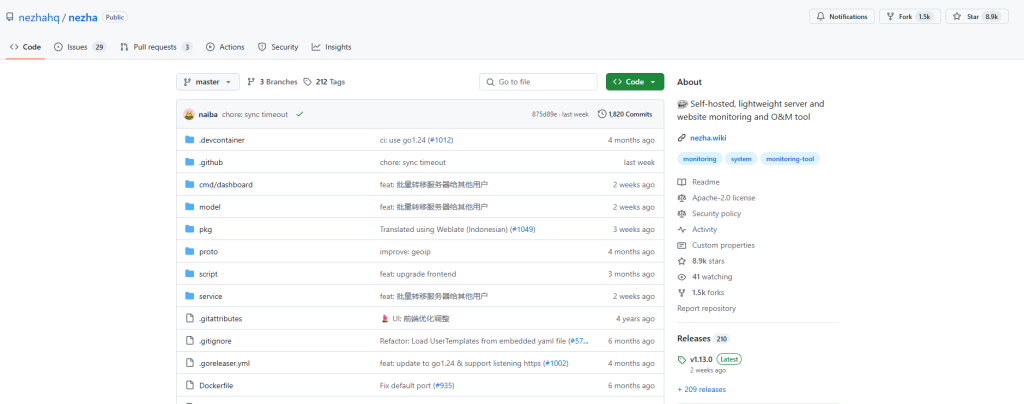Open the 212 Tags list
The height and width of the screenshot is (404, 1024).
(324, 82)
